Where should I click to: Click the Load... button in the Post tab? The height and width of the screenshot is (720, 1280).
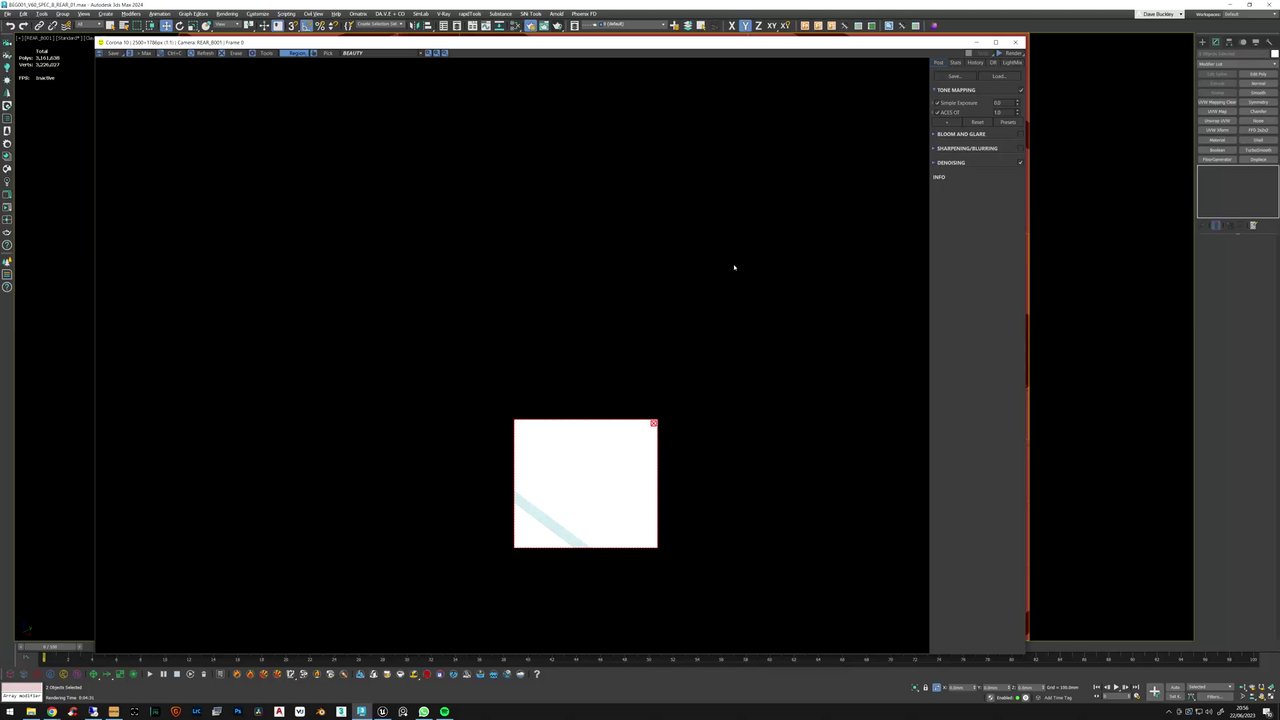999,76
